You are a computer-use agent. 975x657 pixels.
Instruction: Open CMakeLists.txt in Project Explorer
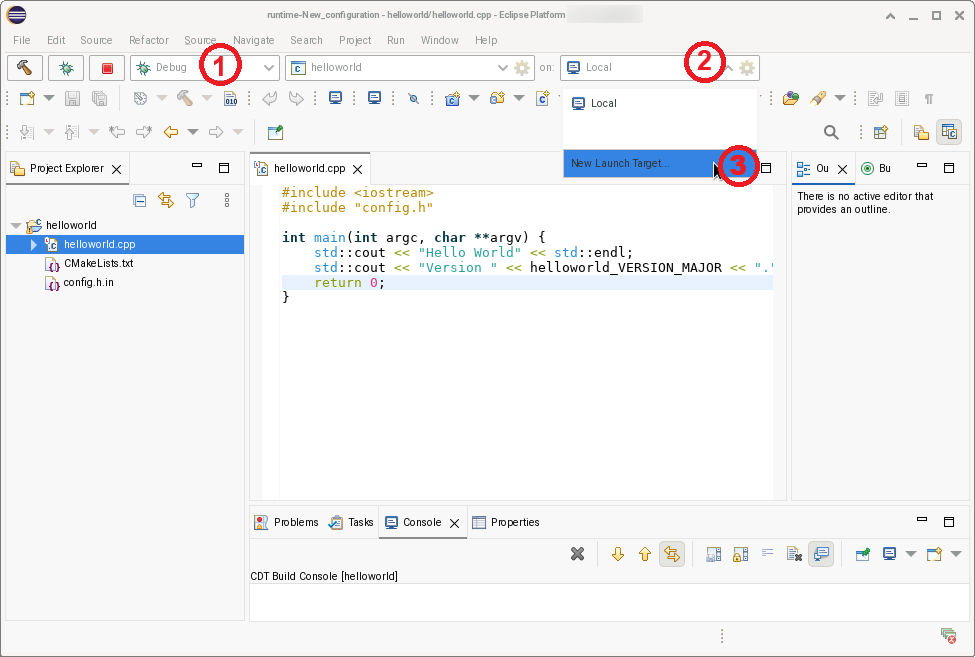click(x=98, y=264)
